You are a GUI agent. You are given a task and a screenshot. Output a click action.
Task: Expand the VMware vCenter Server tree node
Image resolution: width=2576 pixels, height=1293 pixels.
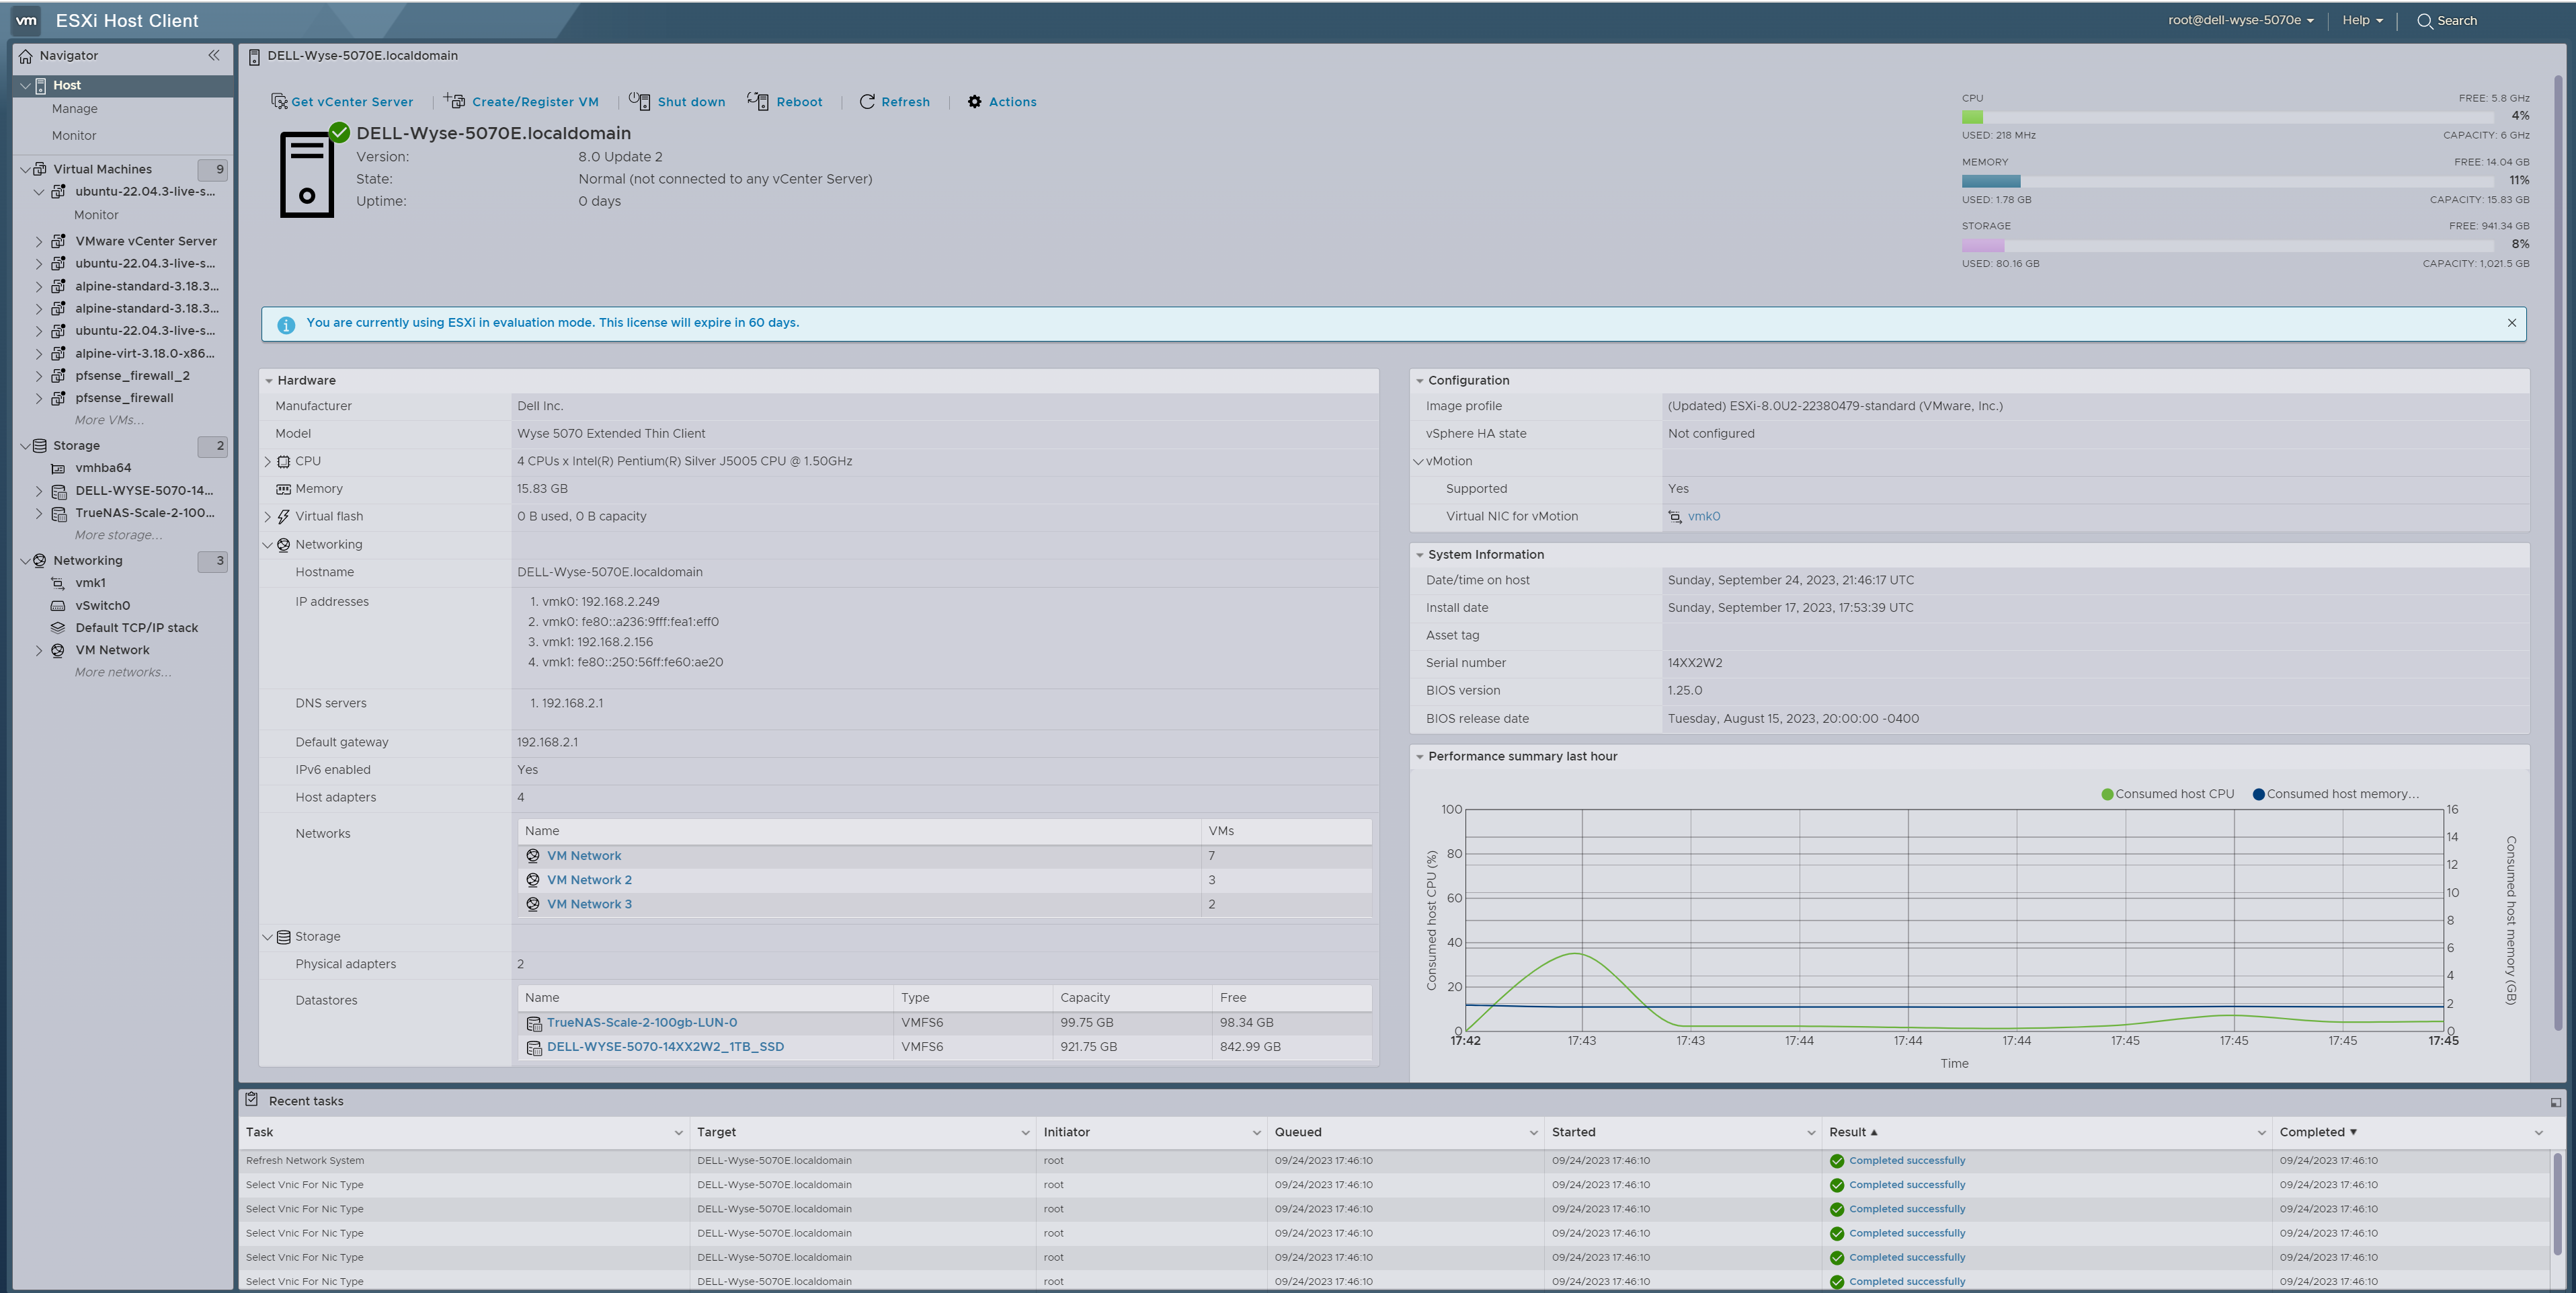point(39,241)
